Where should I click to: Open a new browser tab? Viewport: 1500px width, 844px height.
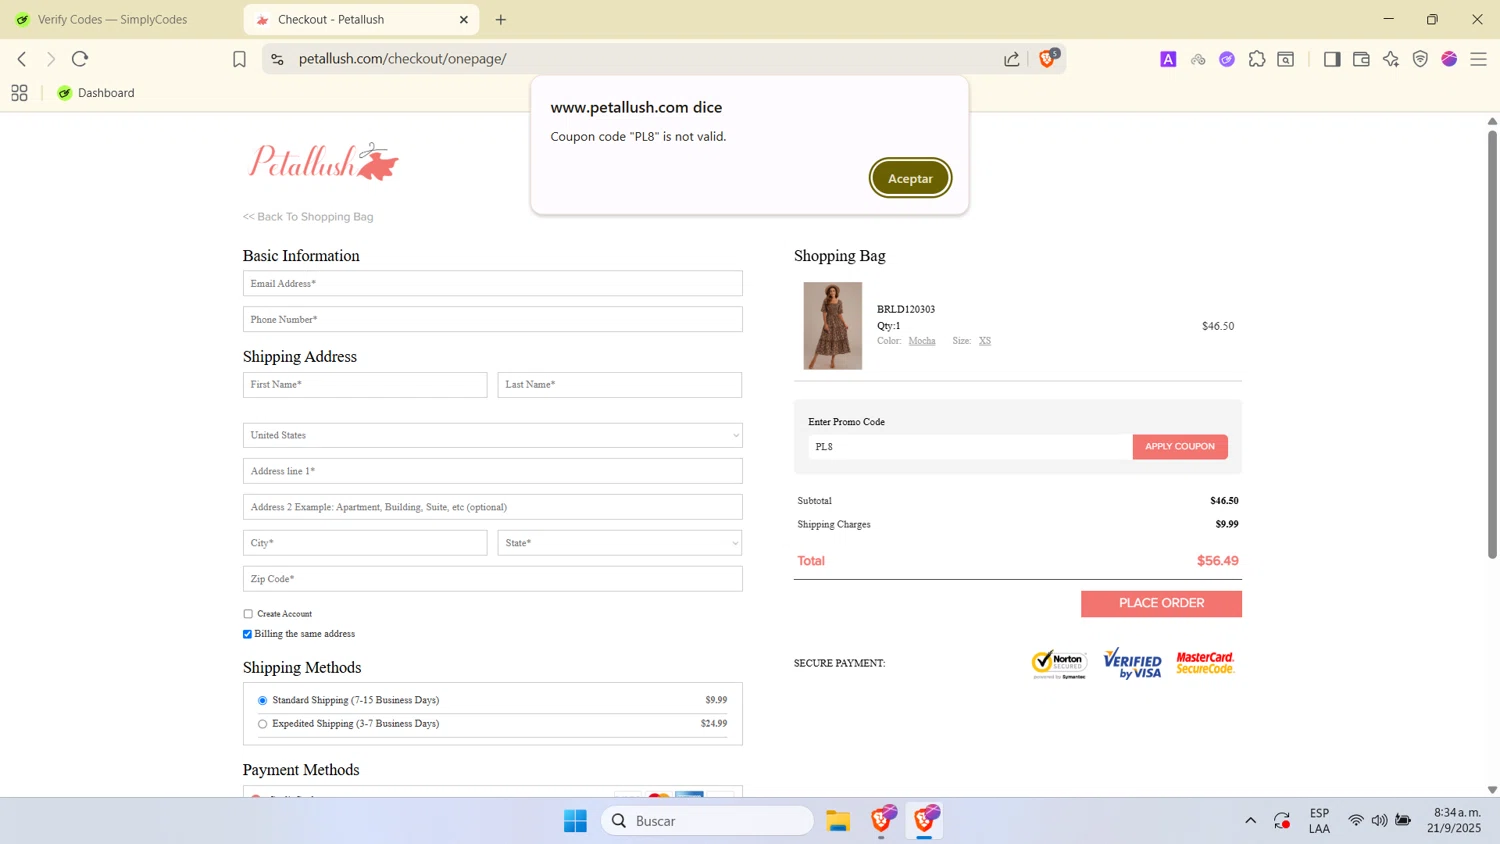pyautogui.click(x=501, y=19)
